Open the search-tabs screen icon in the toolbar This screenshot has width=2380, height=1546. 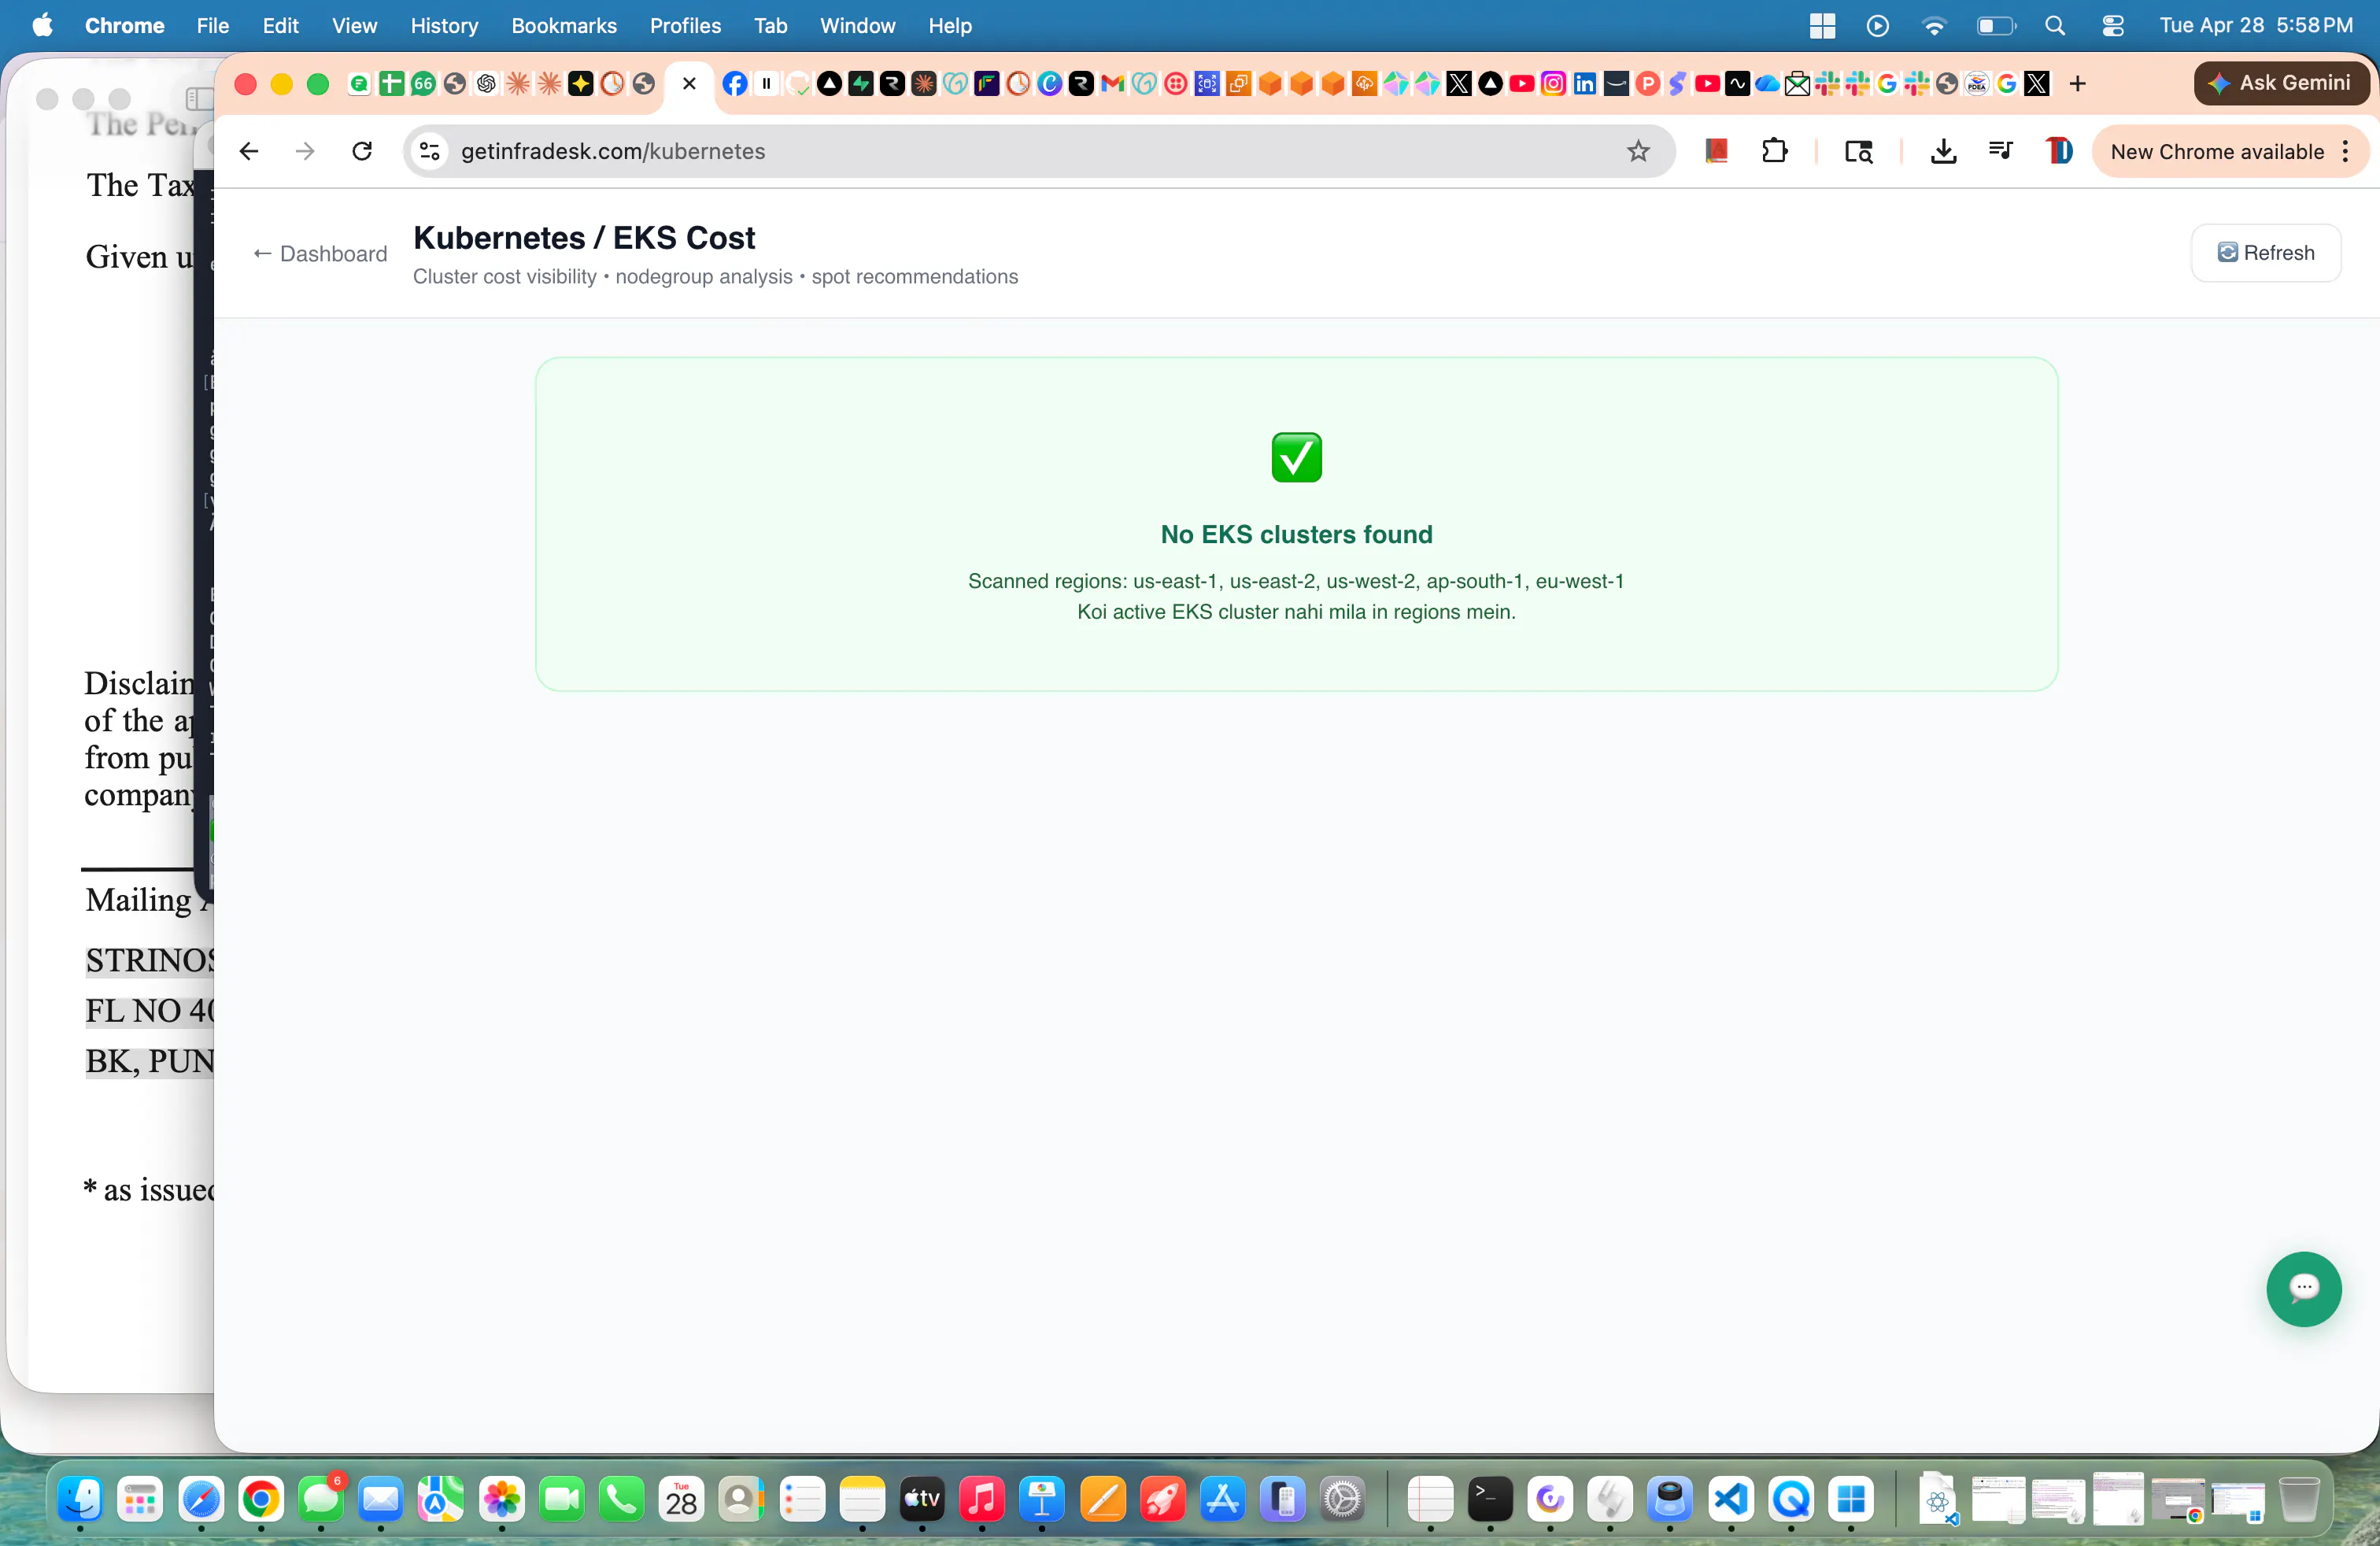coord(1858,152)
